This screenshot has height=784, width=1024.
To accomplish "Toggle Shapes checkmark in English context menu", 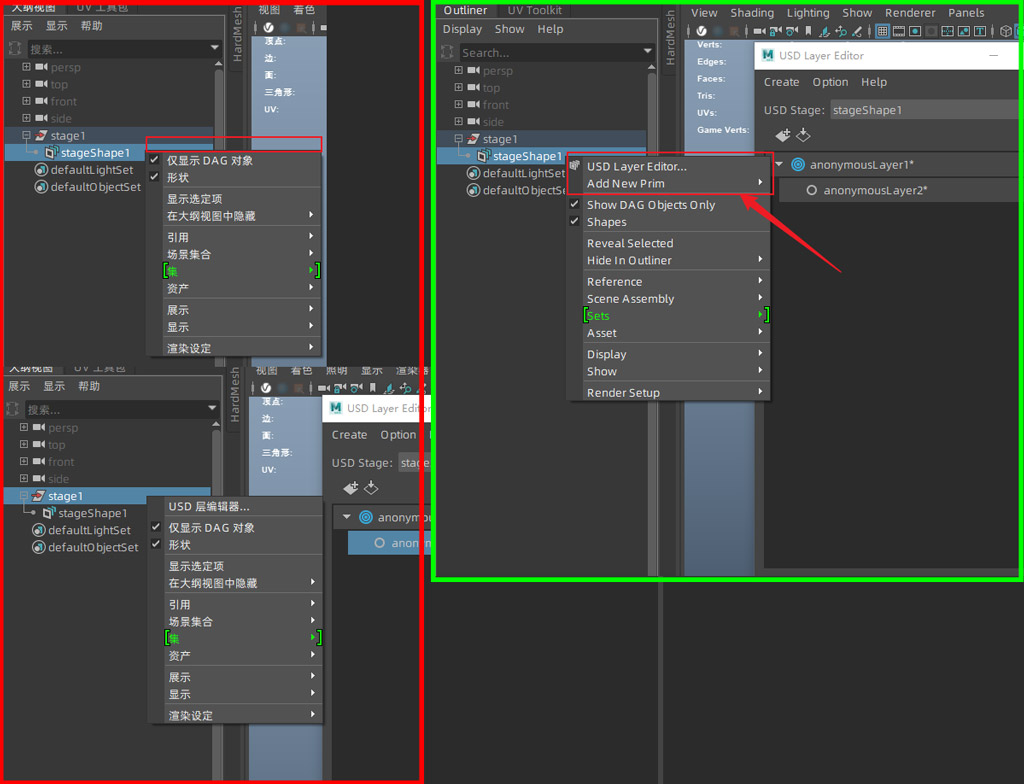I will 575,221.
